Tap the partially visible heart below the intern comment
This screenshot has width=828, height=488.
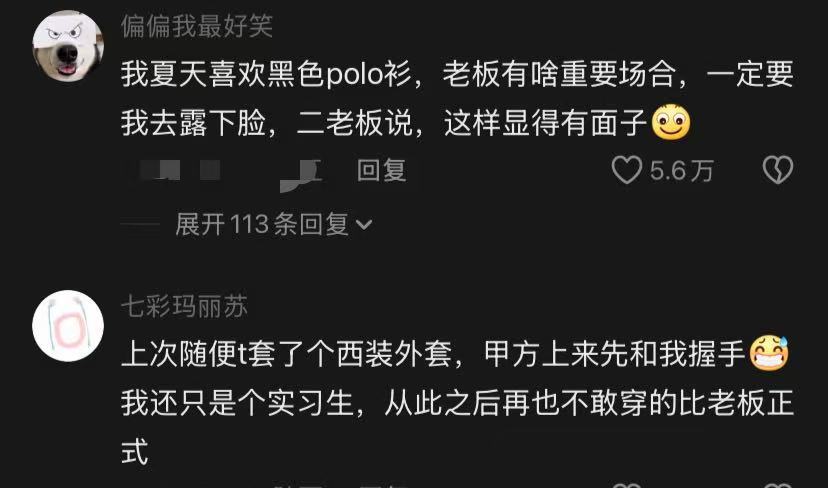[626, 485]
